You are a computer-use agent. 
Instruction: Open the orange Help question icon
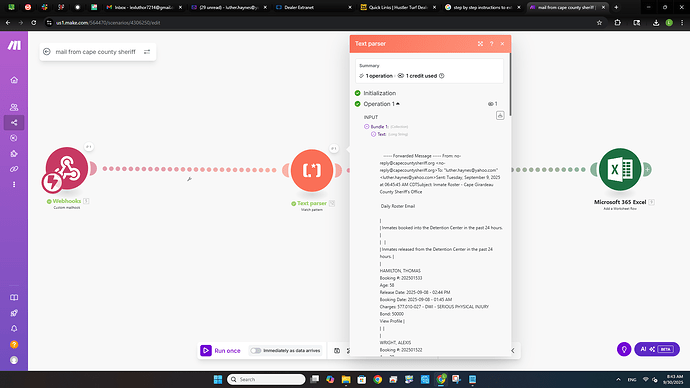[14, 344]
